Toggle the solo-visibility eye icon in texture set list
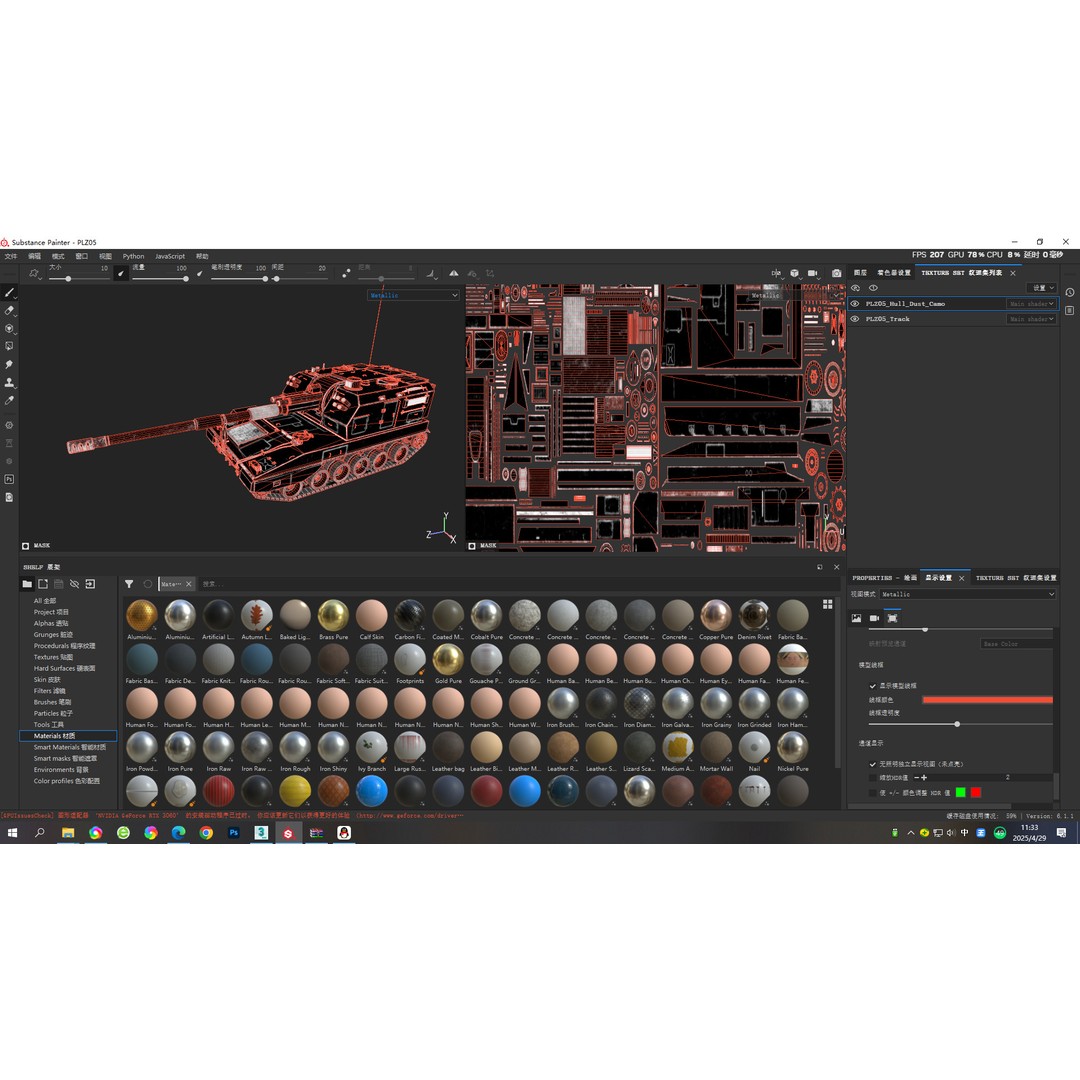Image resolution: width=1080 pixels, height=1080 pixels. coord(873,288)
